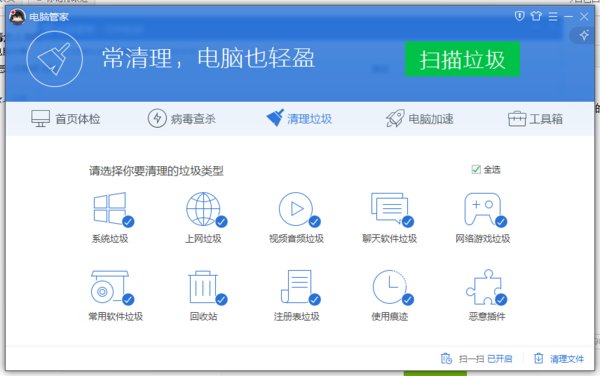Click the green 扫描垃圾 scan button

pos(462,59)
